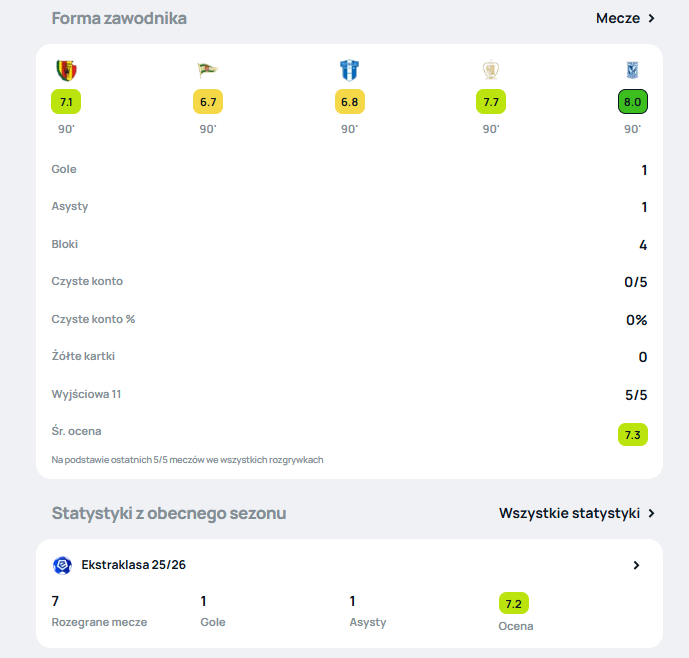Open the Mecze link

coord(618,18)
